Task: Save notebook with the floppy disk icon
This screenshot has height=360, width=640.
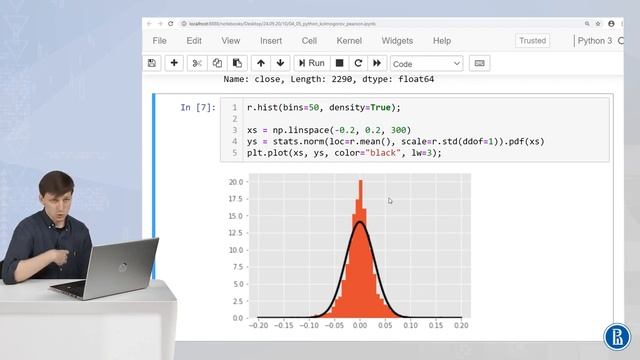Action: tap(152, 63)
